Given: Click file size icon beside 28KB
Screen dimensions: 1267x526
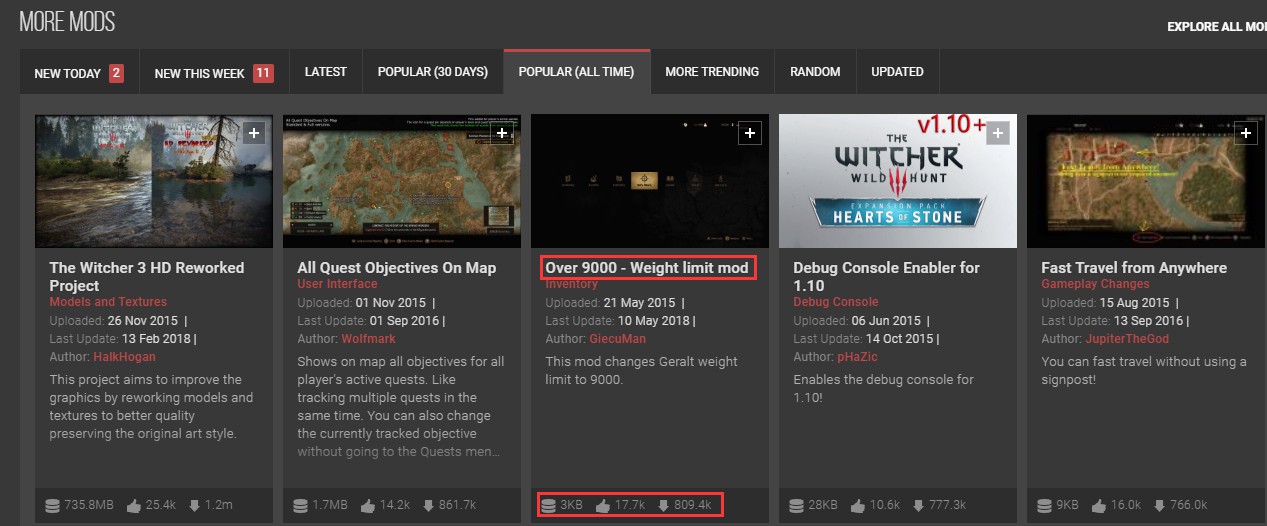Looking at the screenshot, I should [x=797, y=506].
